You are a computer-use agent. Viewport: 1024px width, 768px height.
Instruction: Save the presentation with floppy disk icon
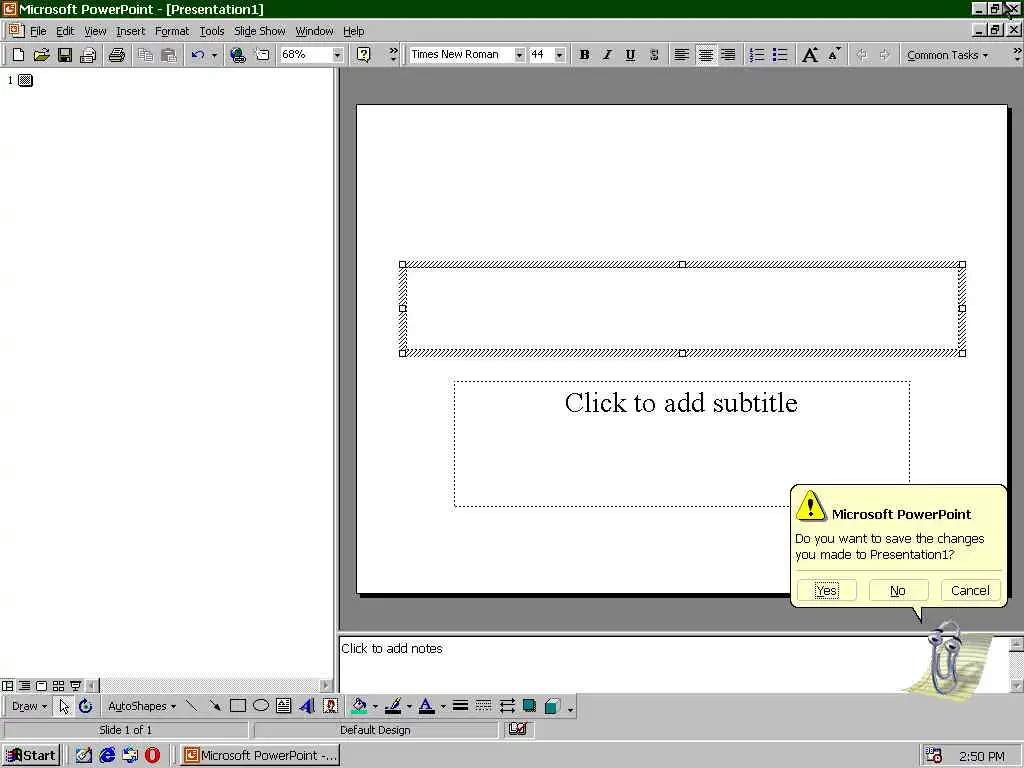coord(64,55)
